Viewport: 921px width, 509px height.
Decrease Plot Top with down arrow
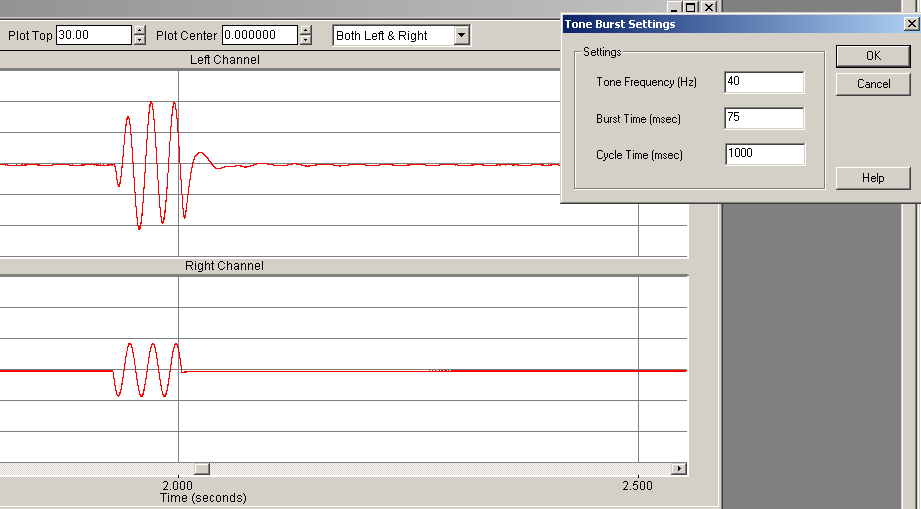[x=139, y=40]
